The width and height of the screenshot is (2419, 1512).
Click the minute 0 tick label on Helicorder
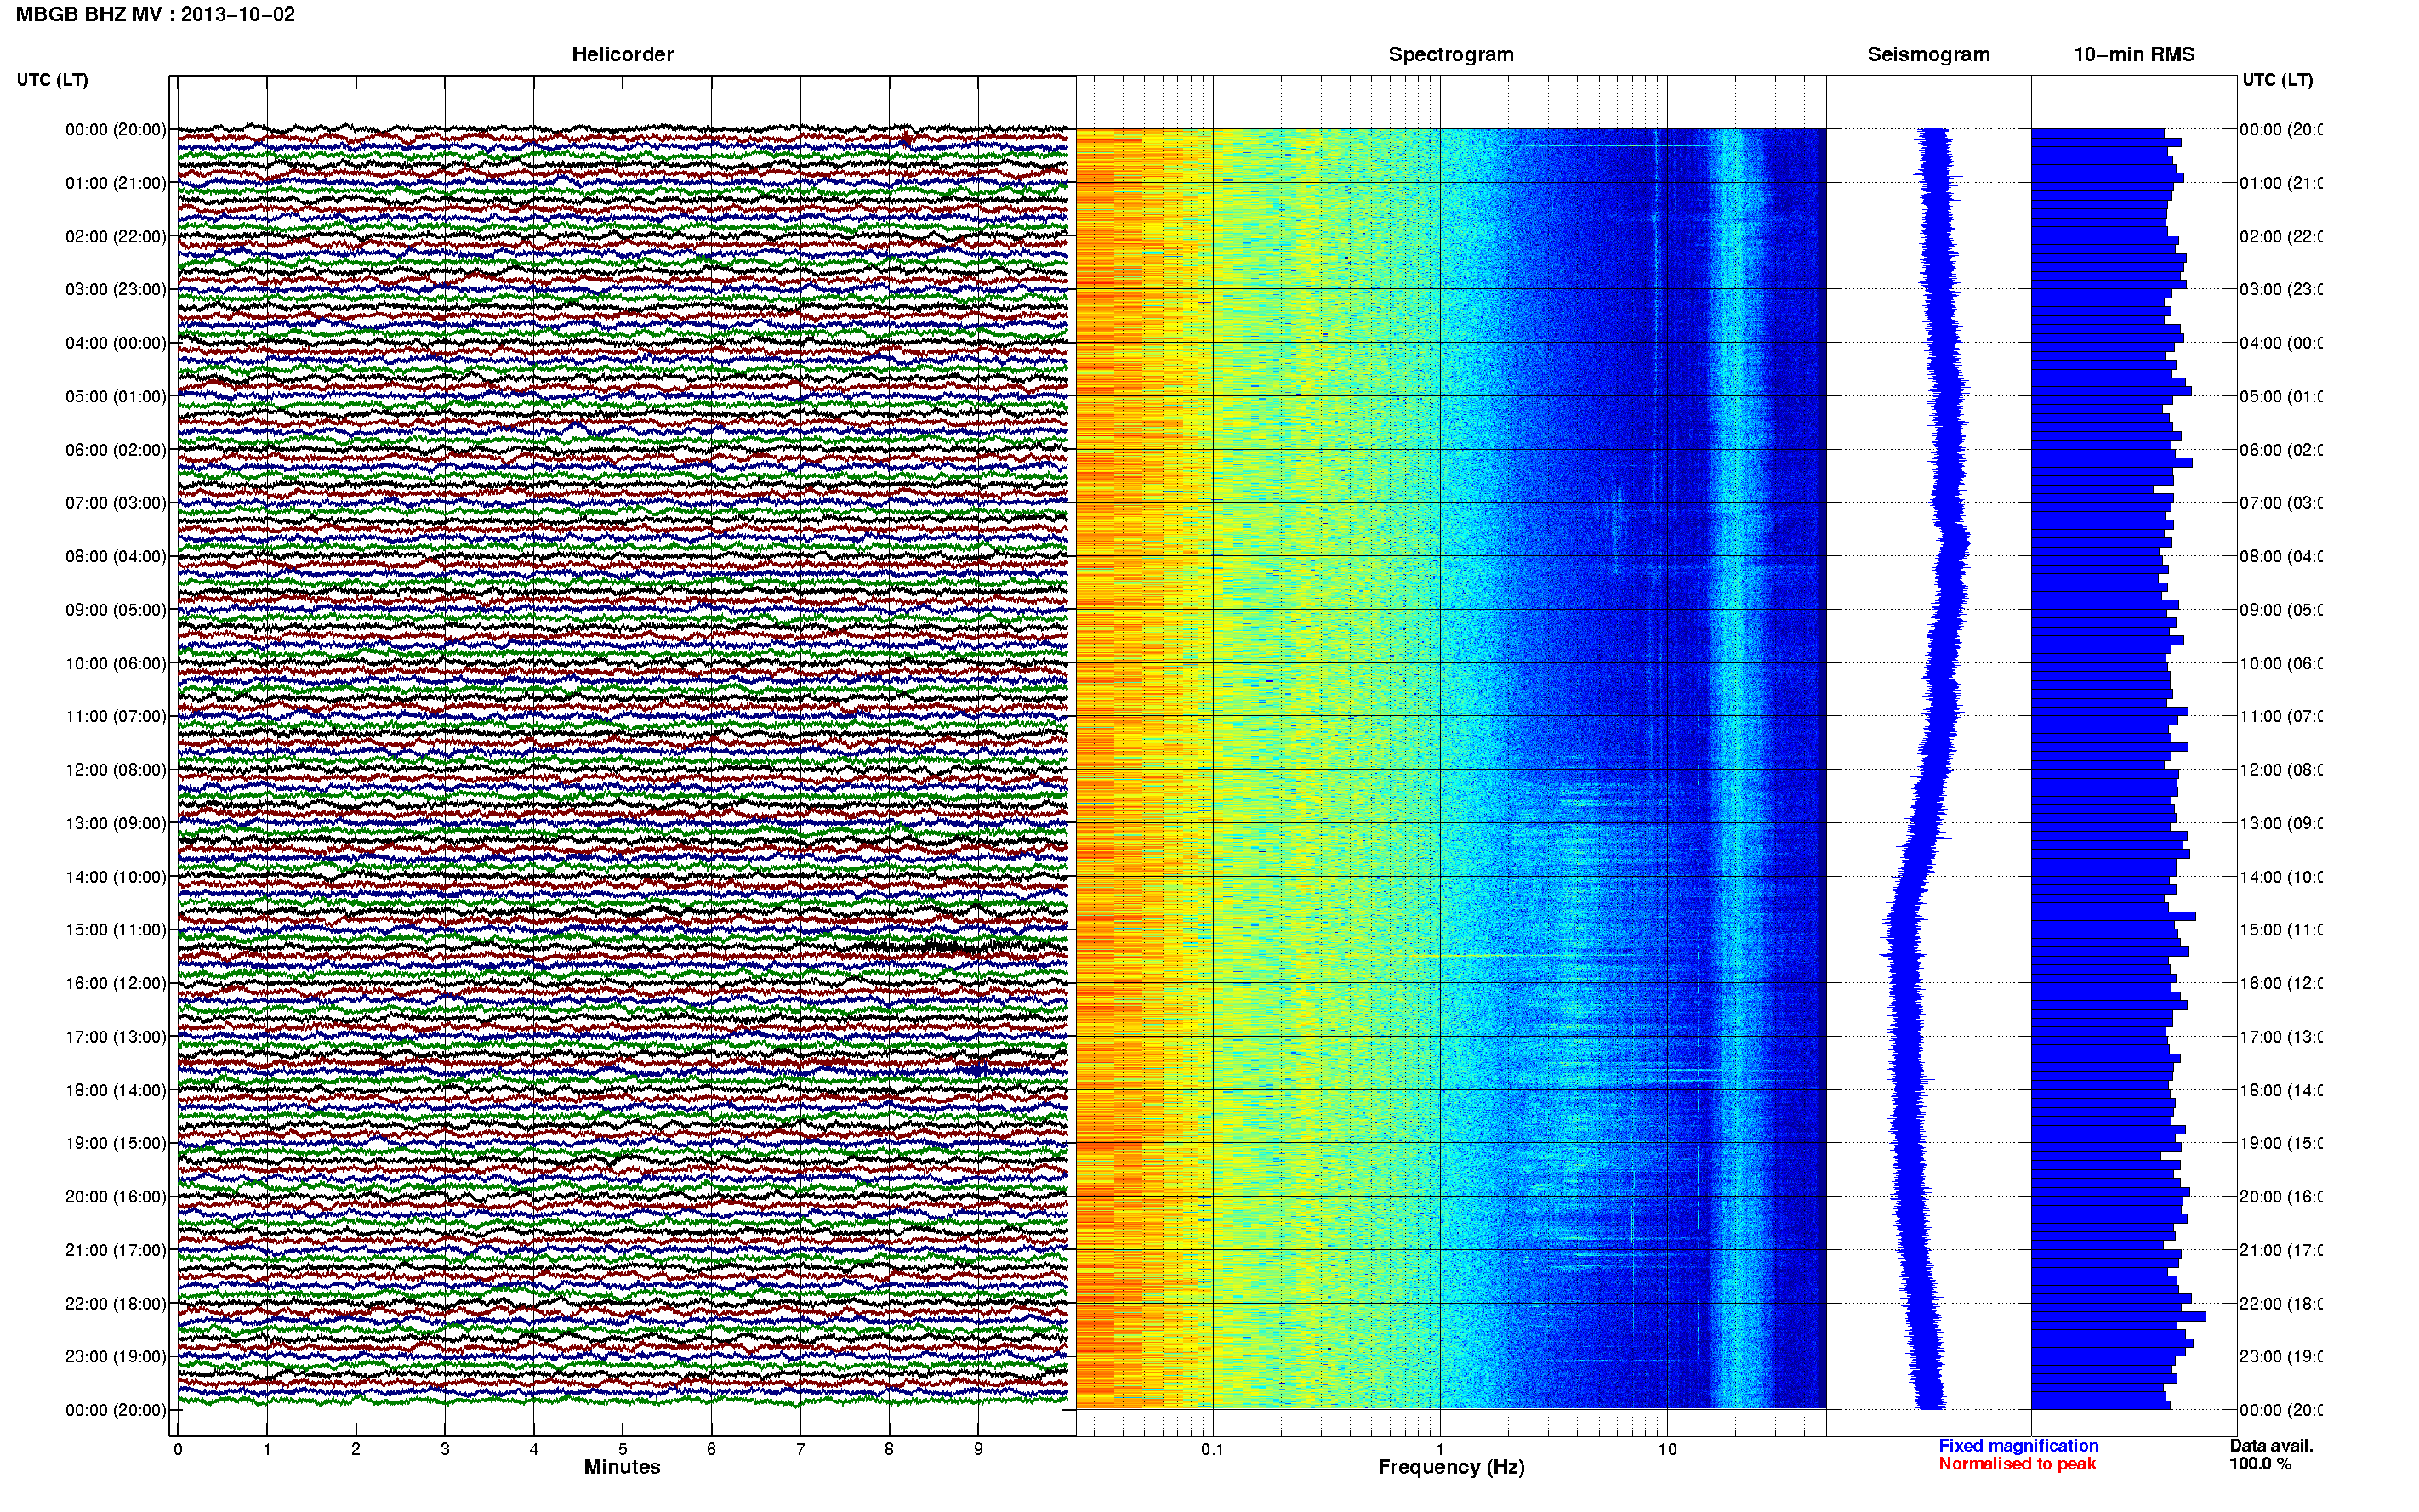178,1449
